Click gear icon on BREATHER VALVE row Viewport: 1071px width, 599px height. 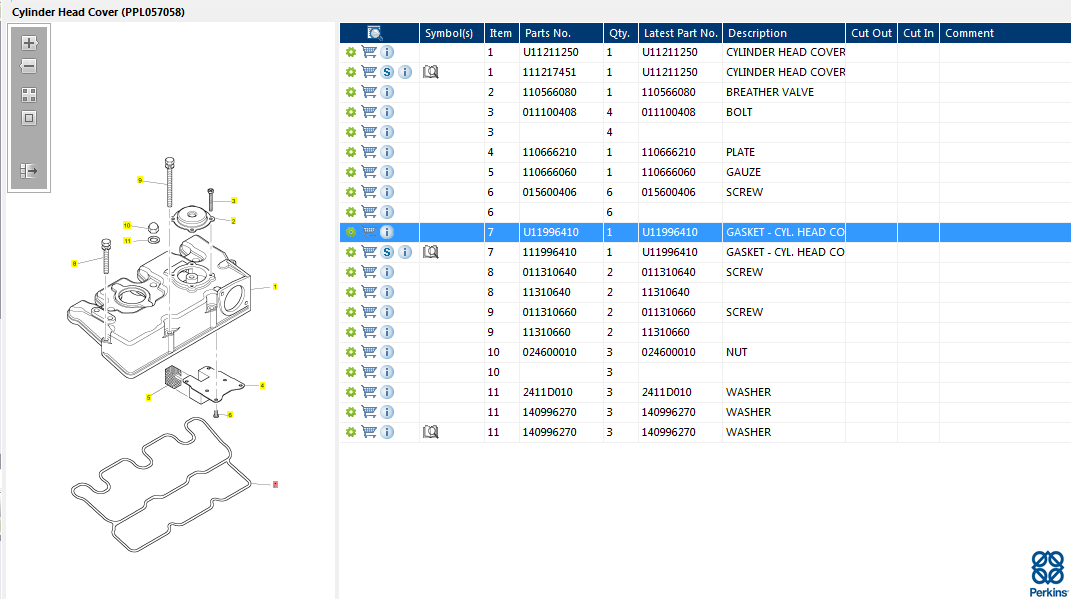click(351, 92)
